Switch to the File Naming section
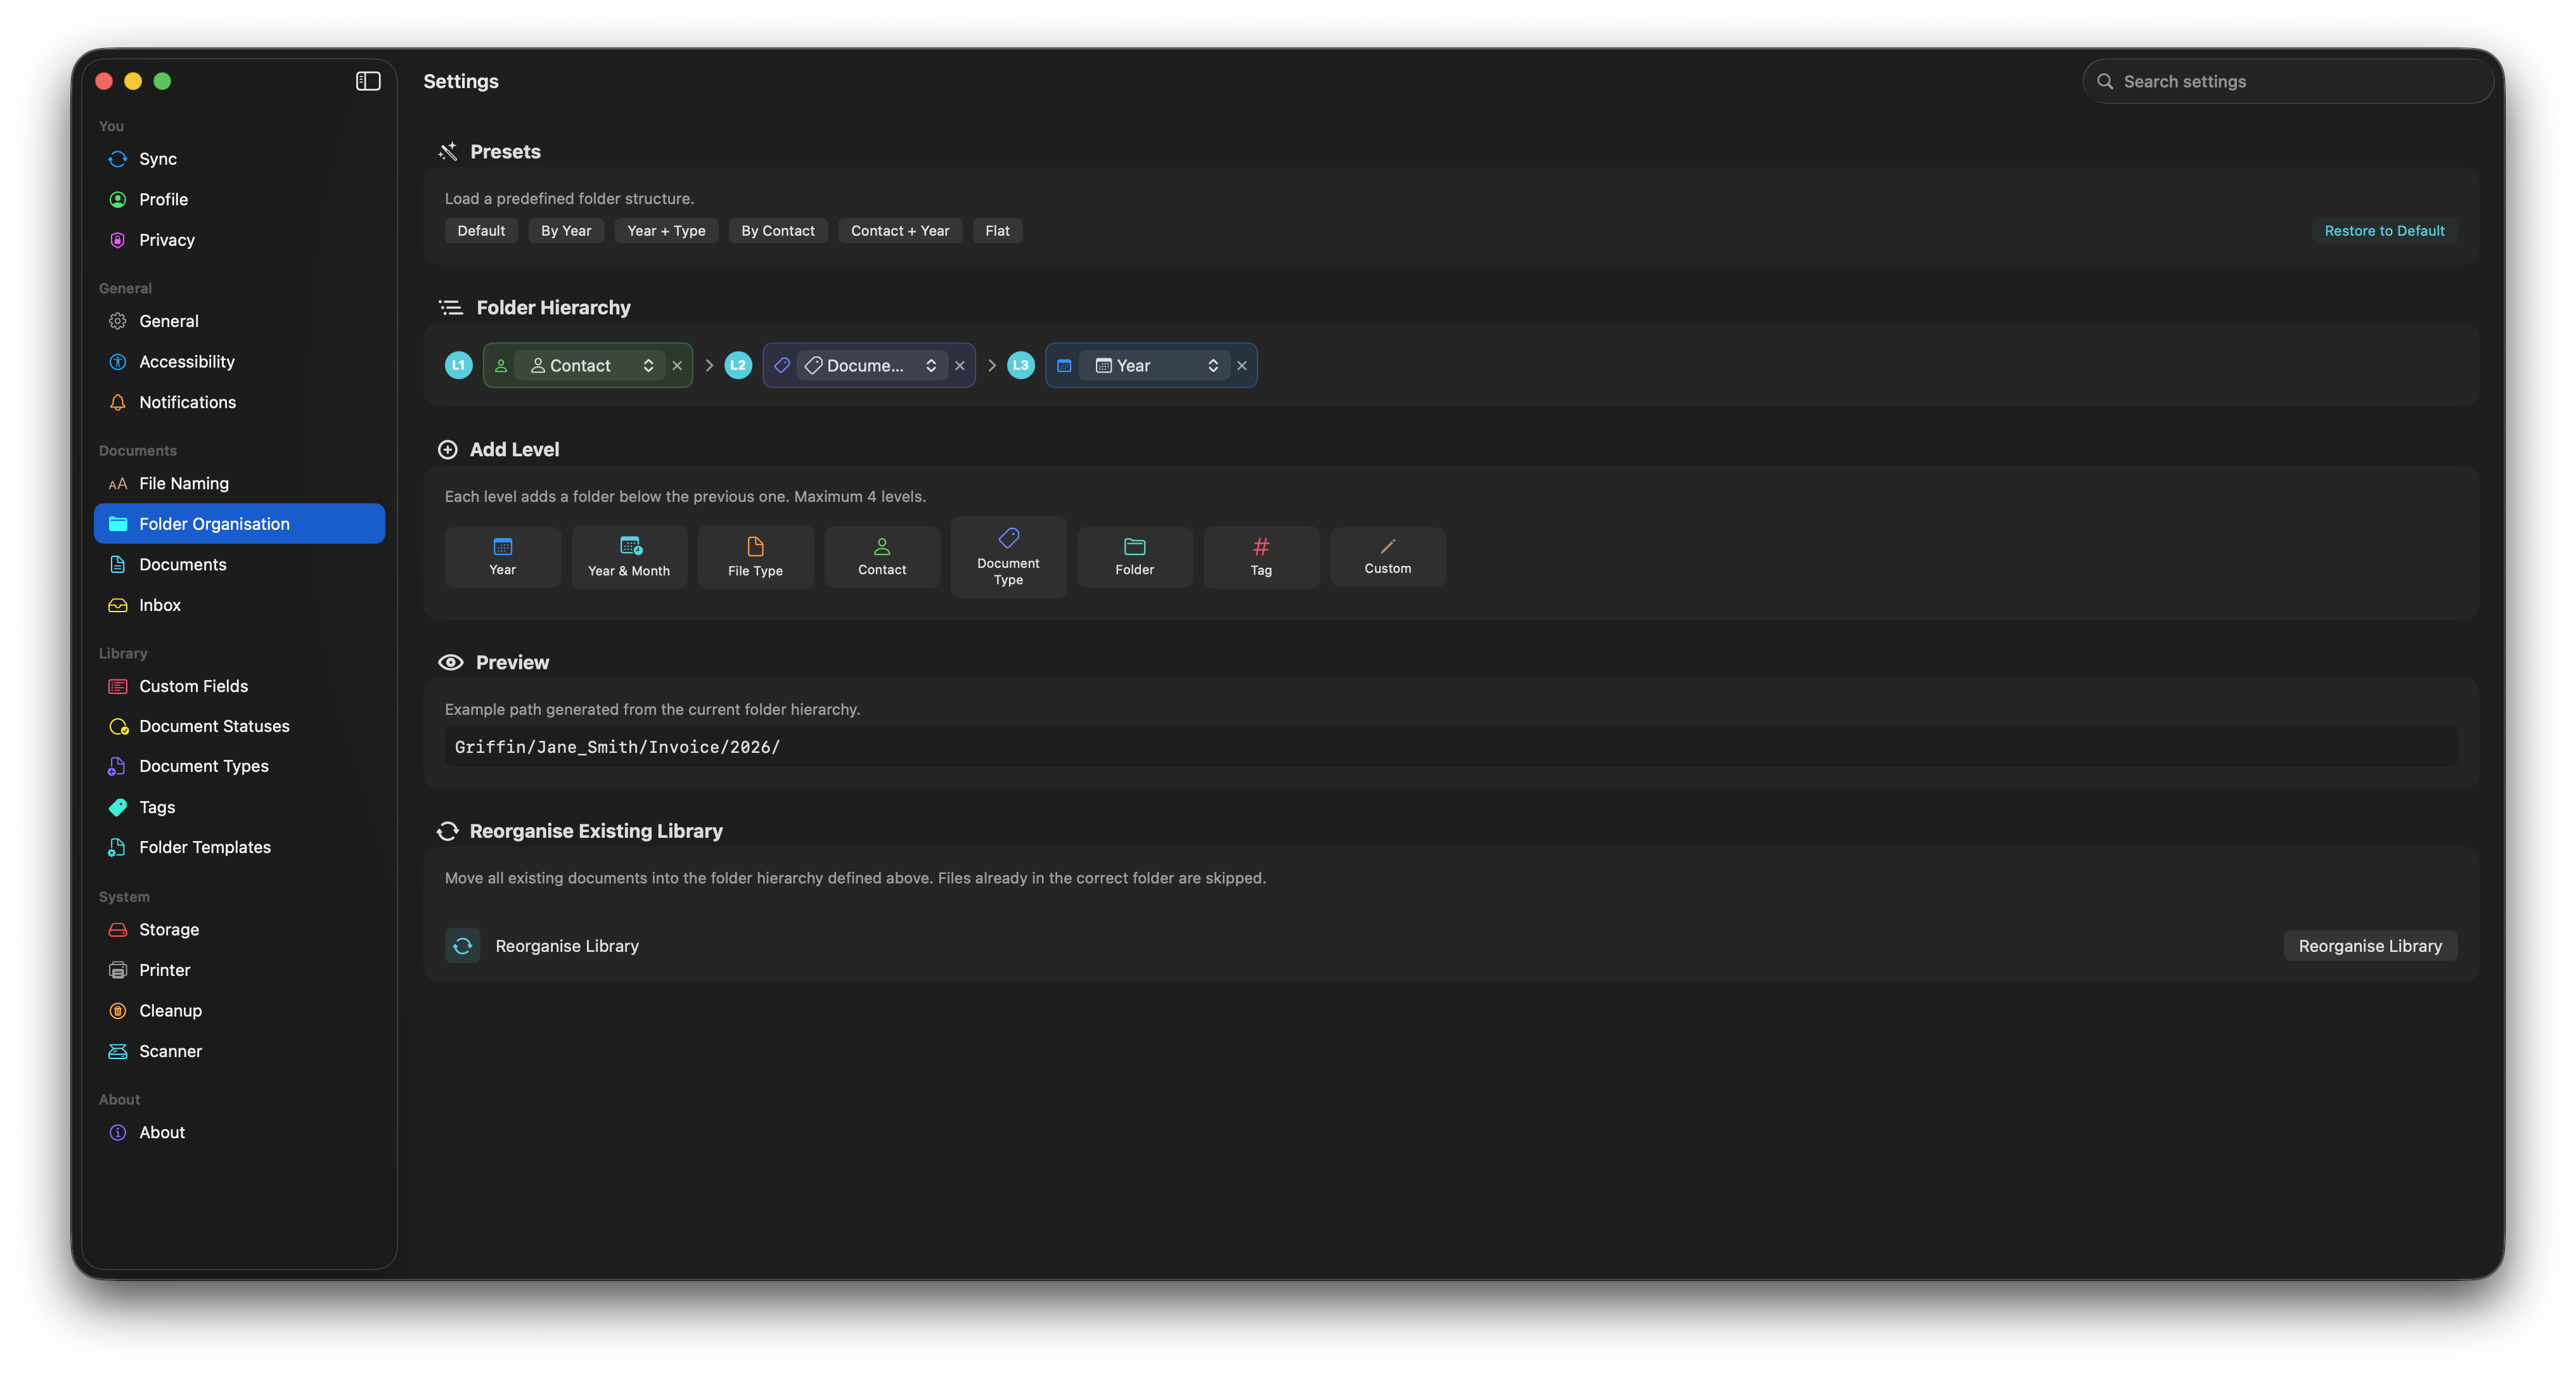 point(183,483)
